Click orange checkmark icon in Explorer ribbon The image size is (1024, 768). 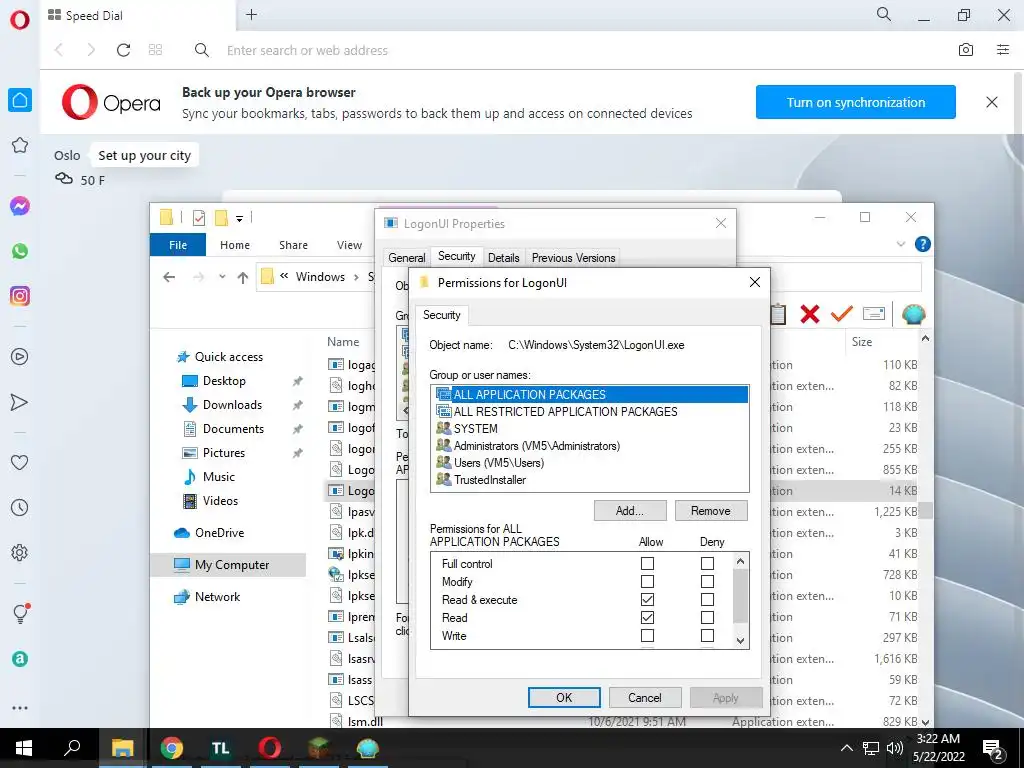841,314
